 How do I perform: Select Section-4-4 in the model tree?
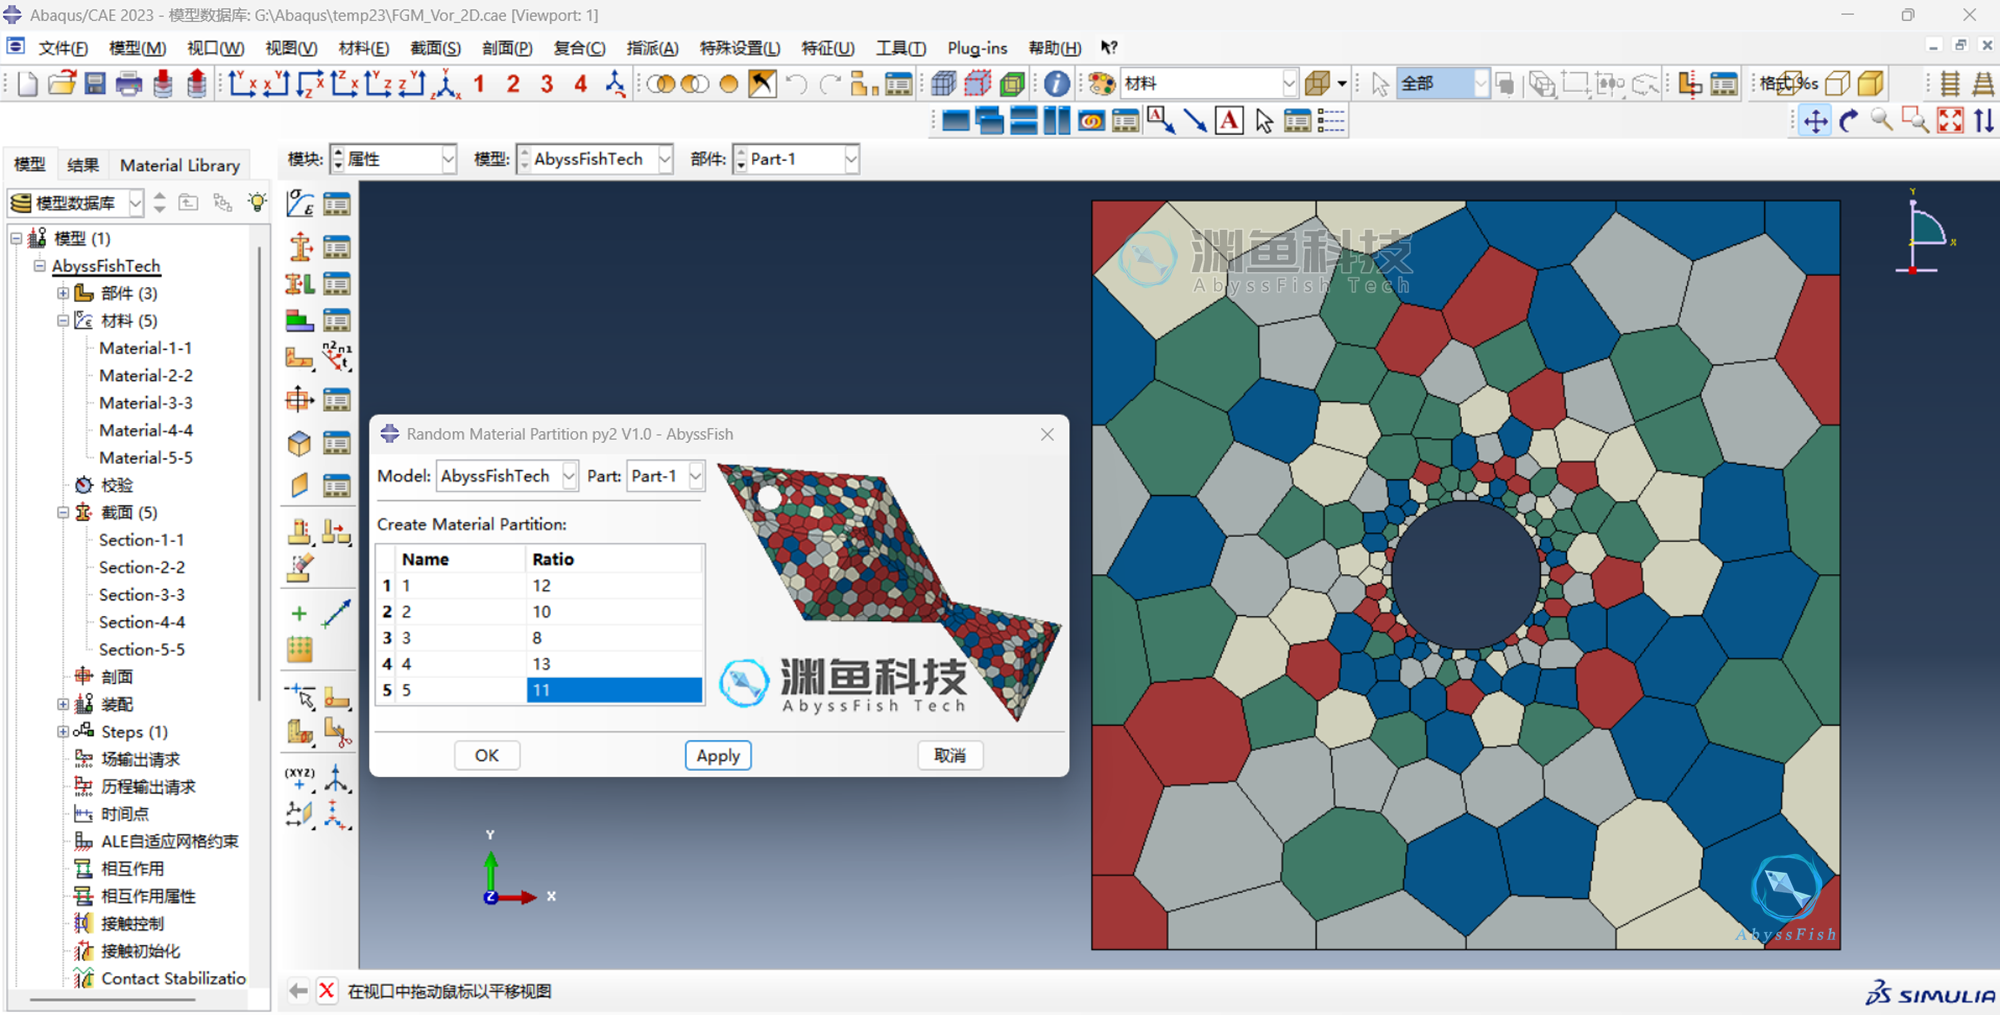coord(142,622)
